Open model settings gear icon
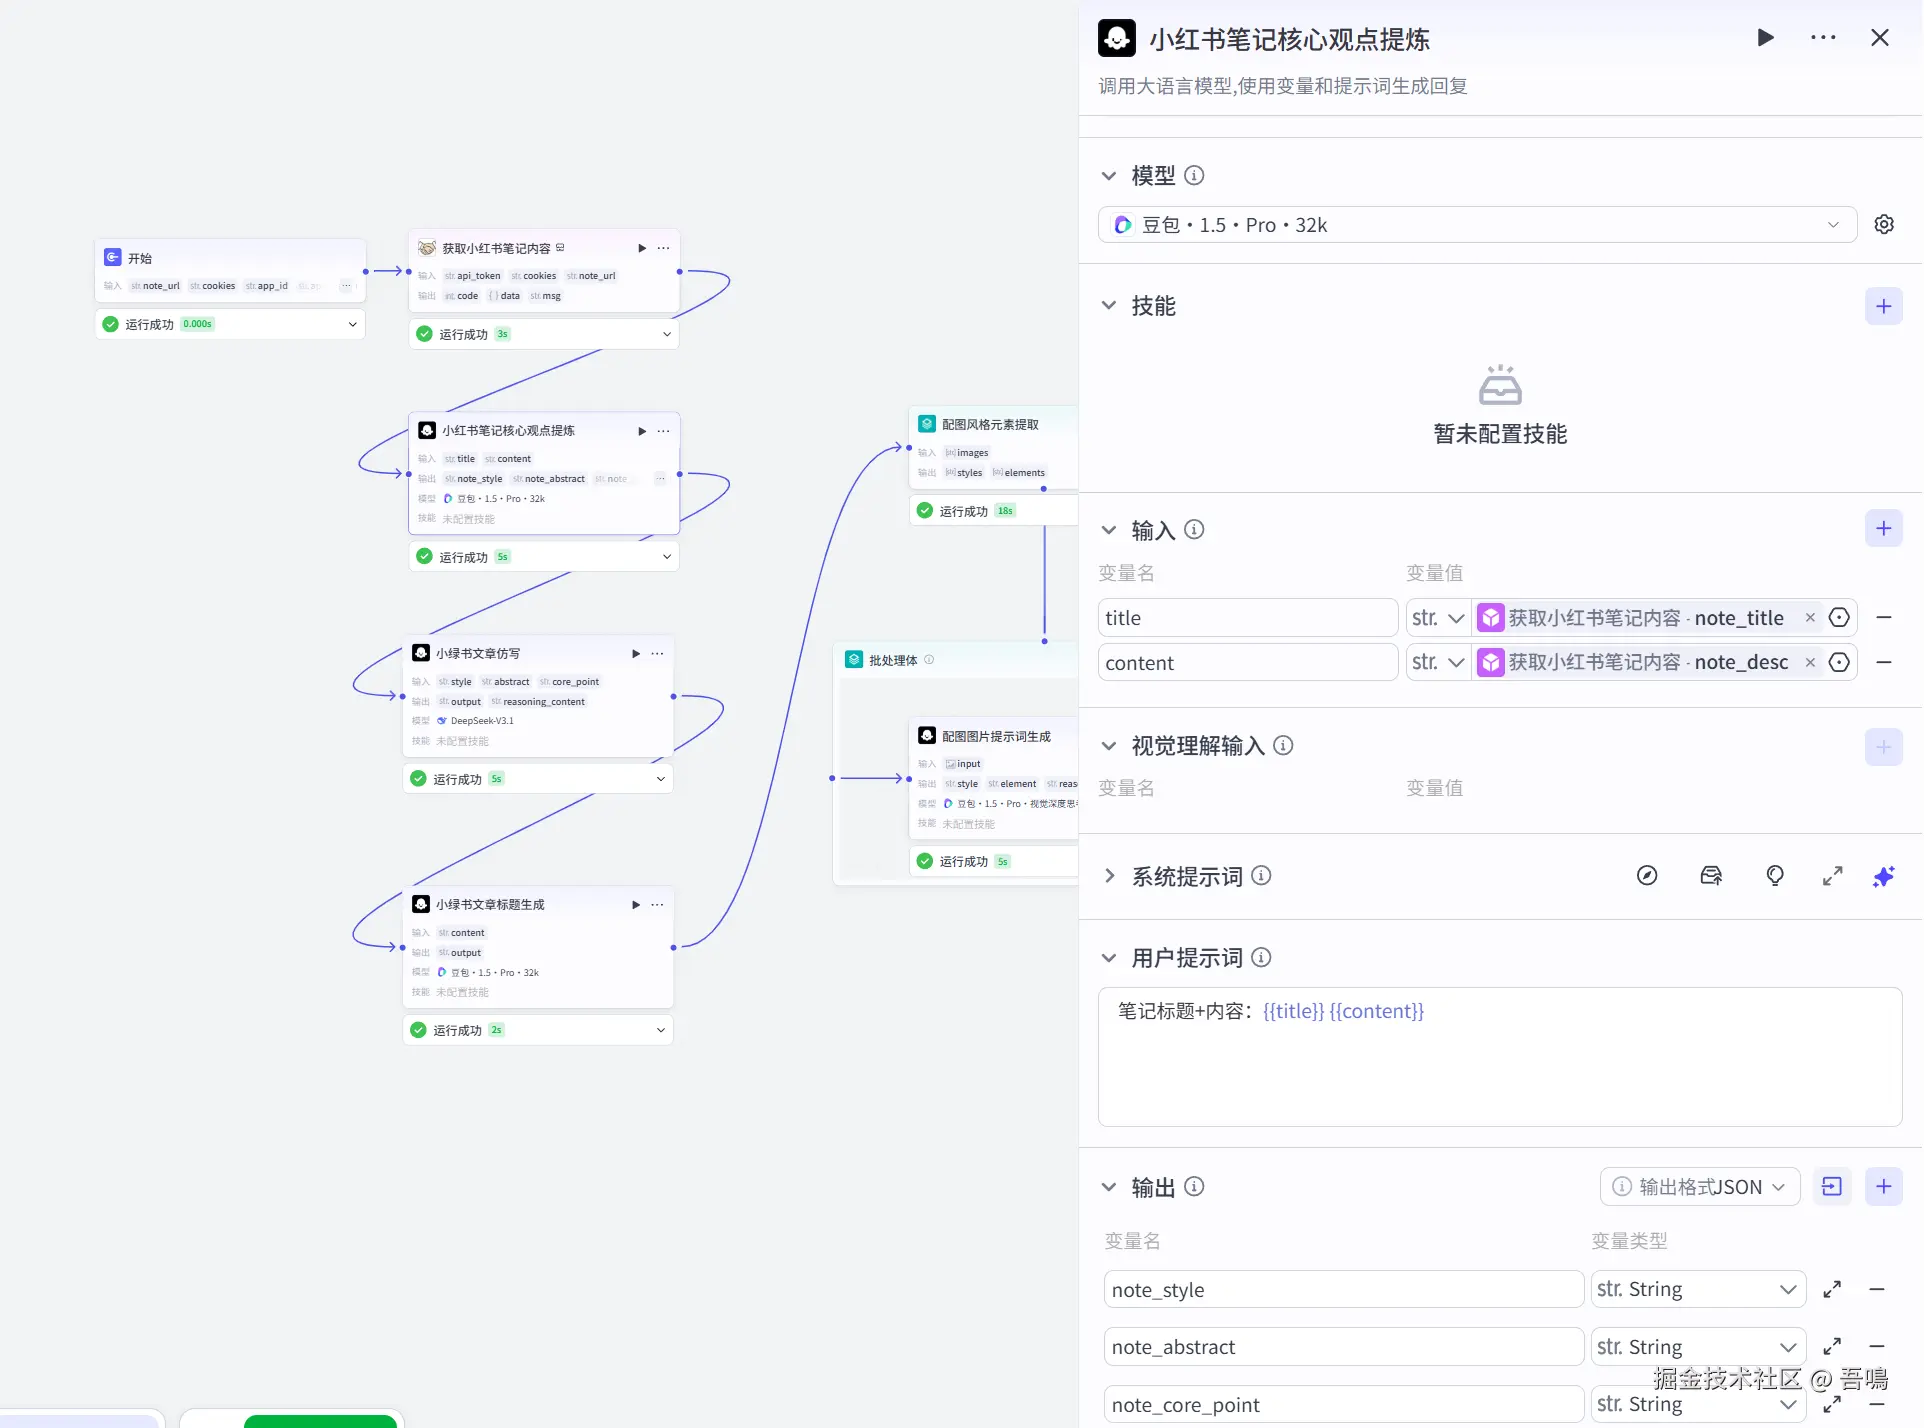Screen dimensions: 1924x1428 1884,225
